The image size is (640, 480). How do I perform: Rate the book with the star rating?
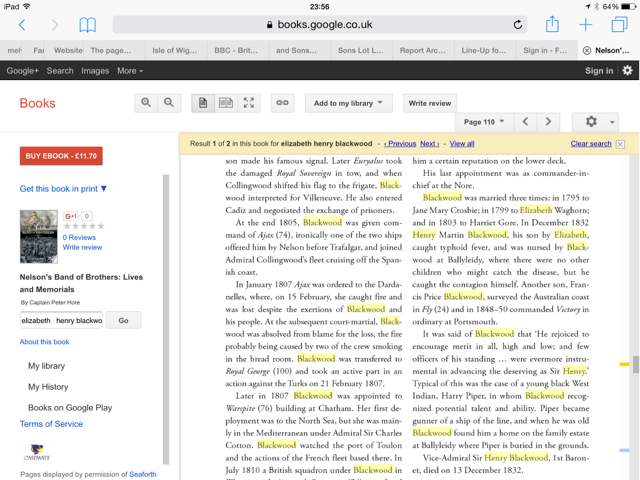(x=84, y=226)
